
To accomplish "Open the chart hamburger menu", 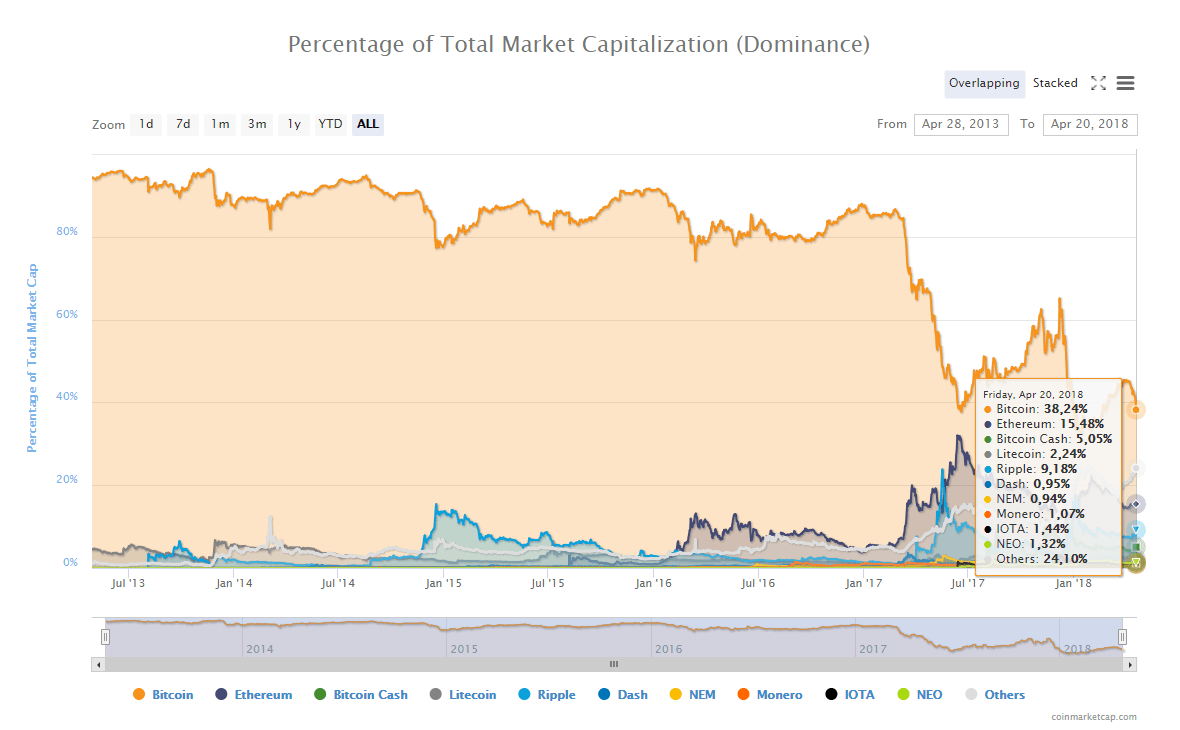I will [x=1125, y=83].
